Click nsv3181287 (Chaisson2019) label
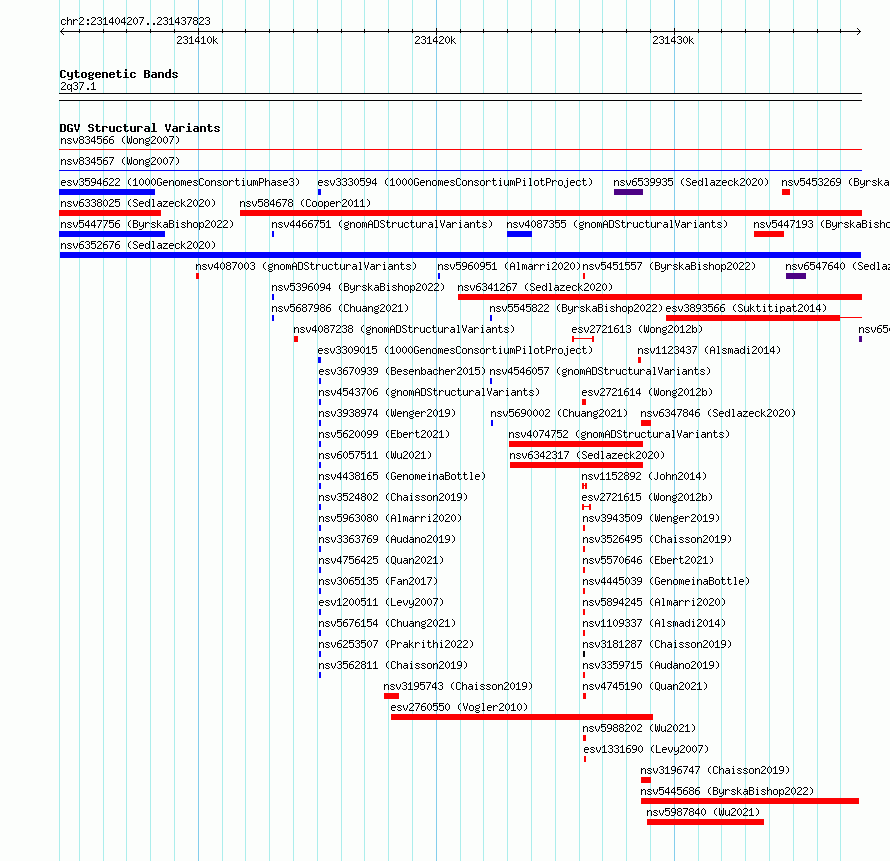 [x=657, y=644]
